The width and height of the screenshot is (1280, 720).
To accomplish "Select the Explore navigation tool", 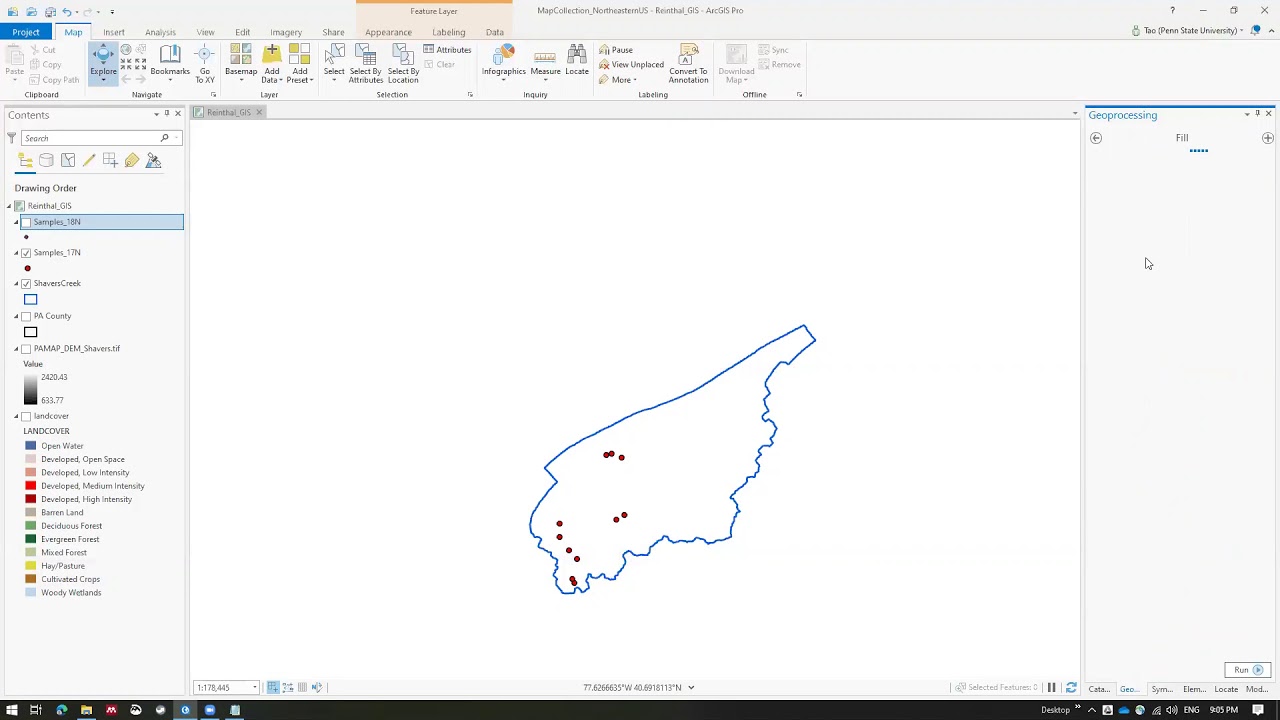I will (103, 62).
